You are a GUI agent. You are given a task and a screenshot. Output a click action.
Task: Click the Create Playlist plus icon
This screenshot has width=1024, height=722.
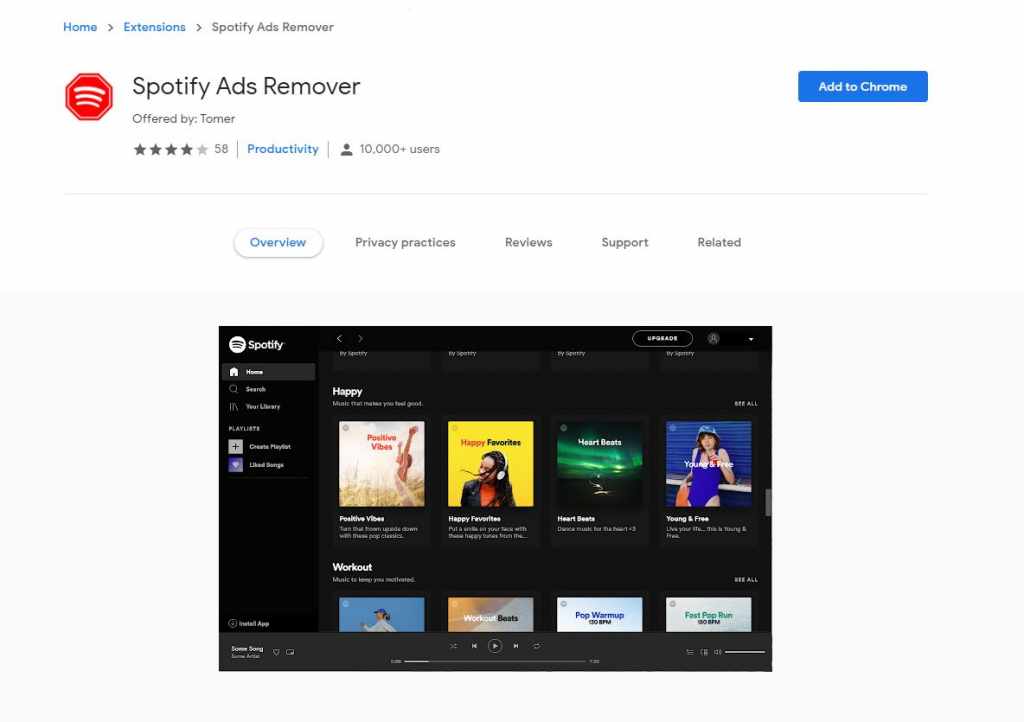[236, 447]
